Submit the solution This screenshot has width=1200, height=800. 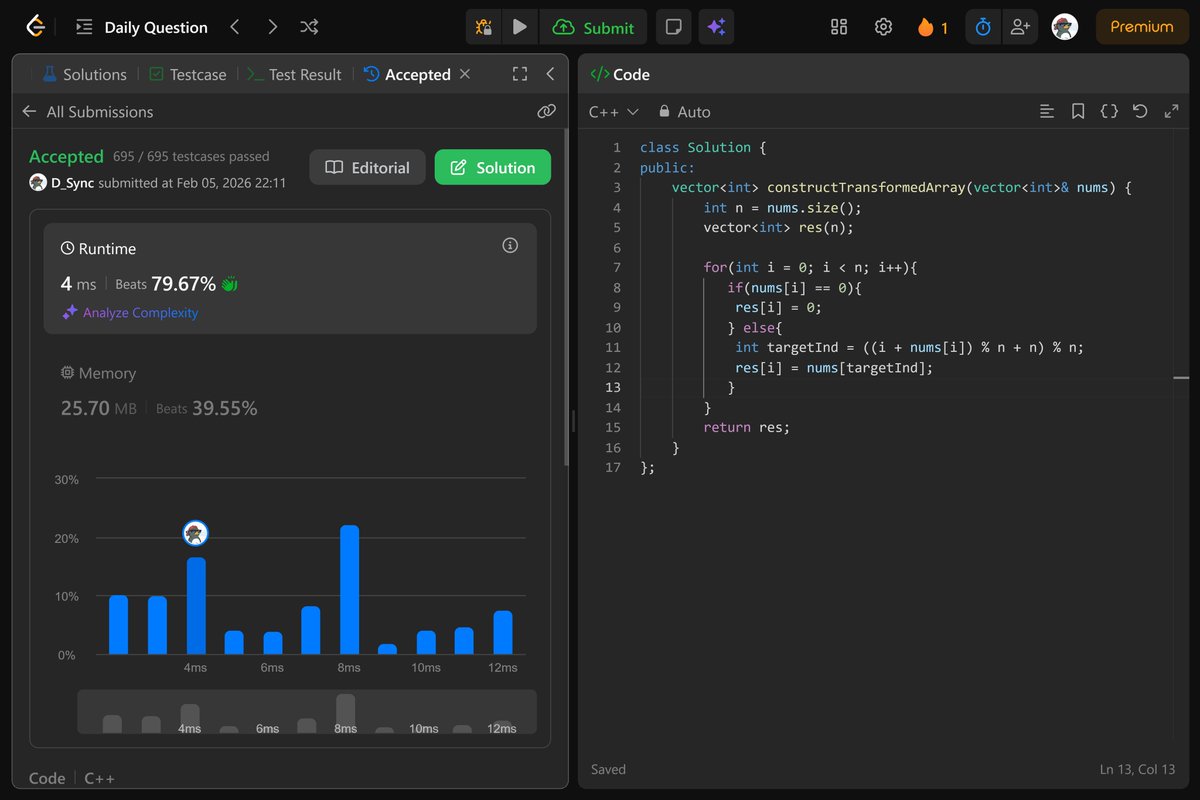click(593, 27)
